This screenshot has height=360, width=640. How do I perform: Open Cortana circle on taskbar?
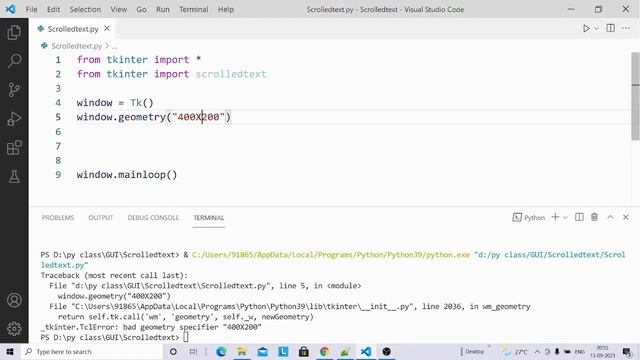point(173,351)
